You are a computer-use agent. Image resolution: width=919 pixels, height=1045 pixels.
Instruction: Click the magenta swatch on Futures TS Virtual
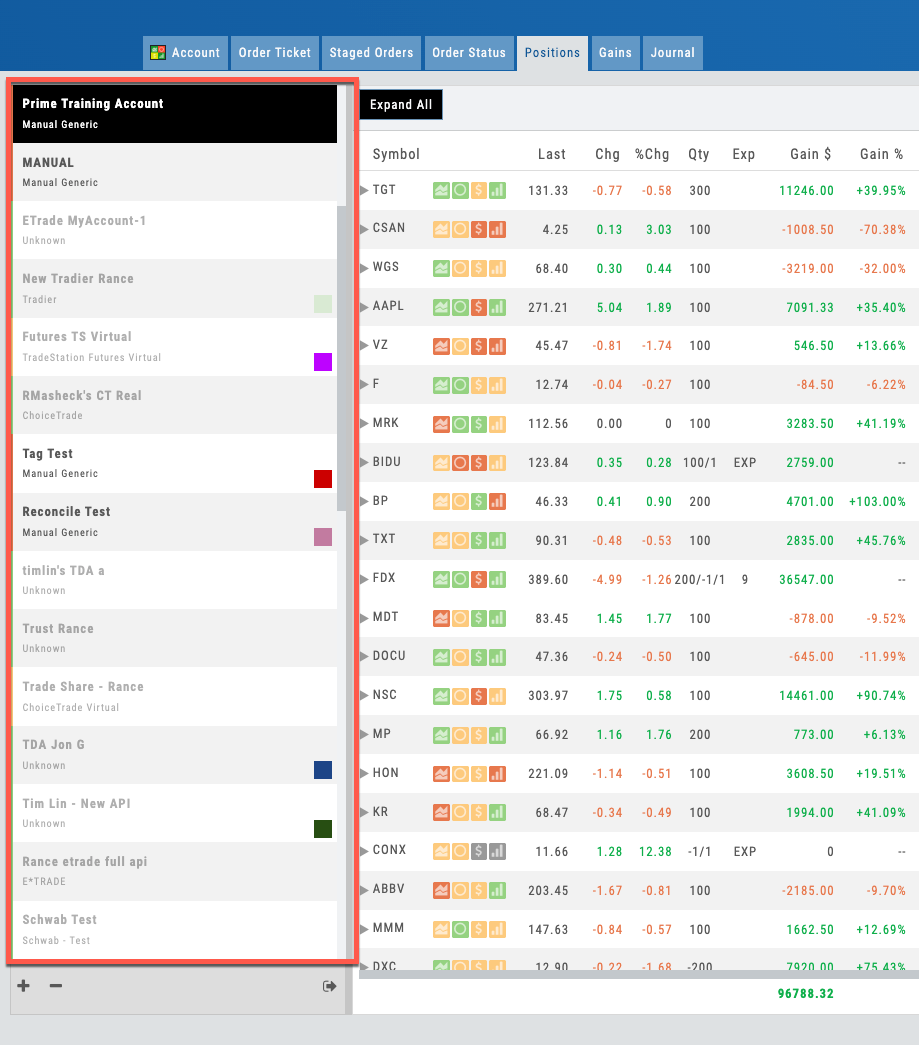(x=323, y=362)
